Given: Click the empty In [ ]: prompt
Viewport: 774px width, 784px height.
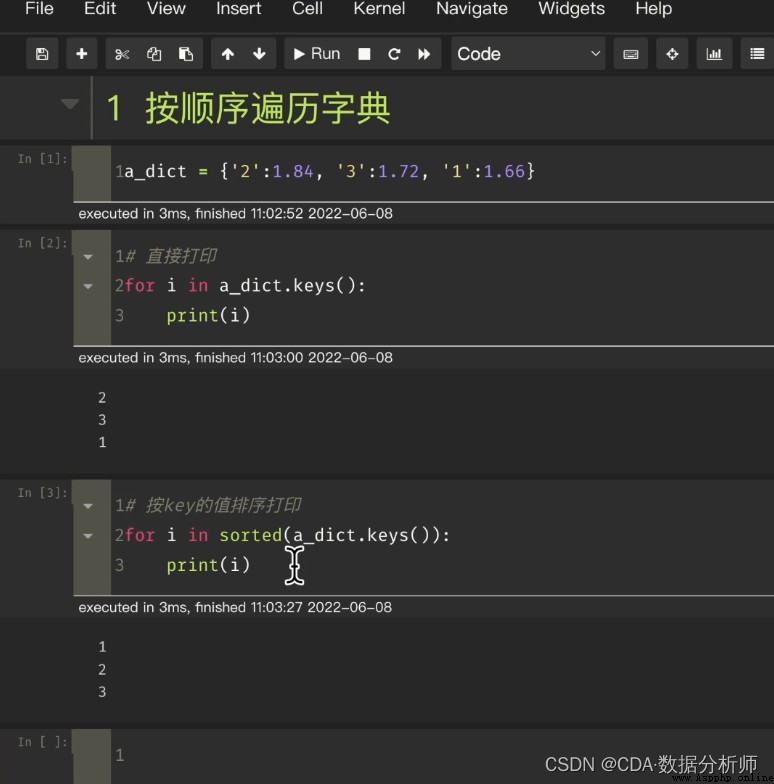Looking at the screenshot, I should coord(42,742).
